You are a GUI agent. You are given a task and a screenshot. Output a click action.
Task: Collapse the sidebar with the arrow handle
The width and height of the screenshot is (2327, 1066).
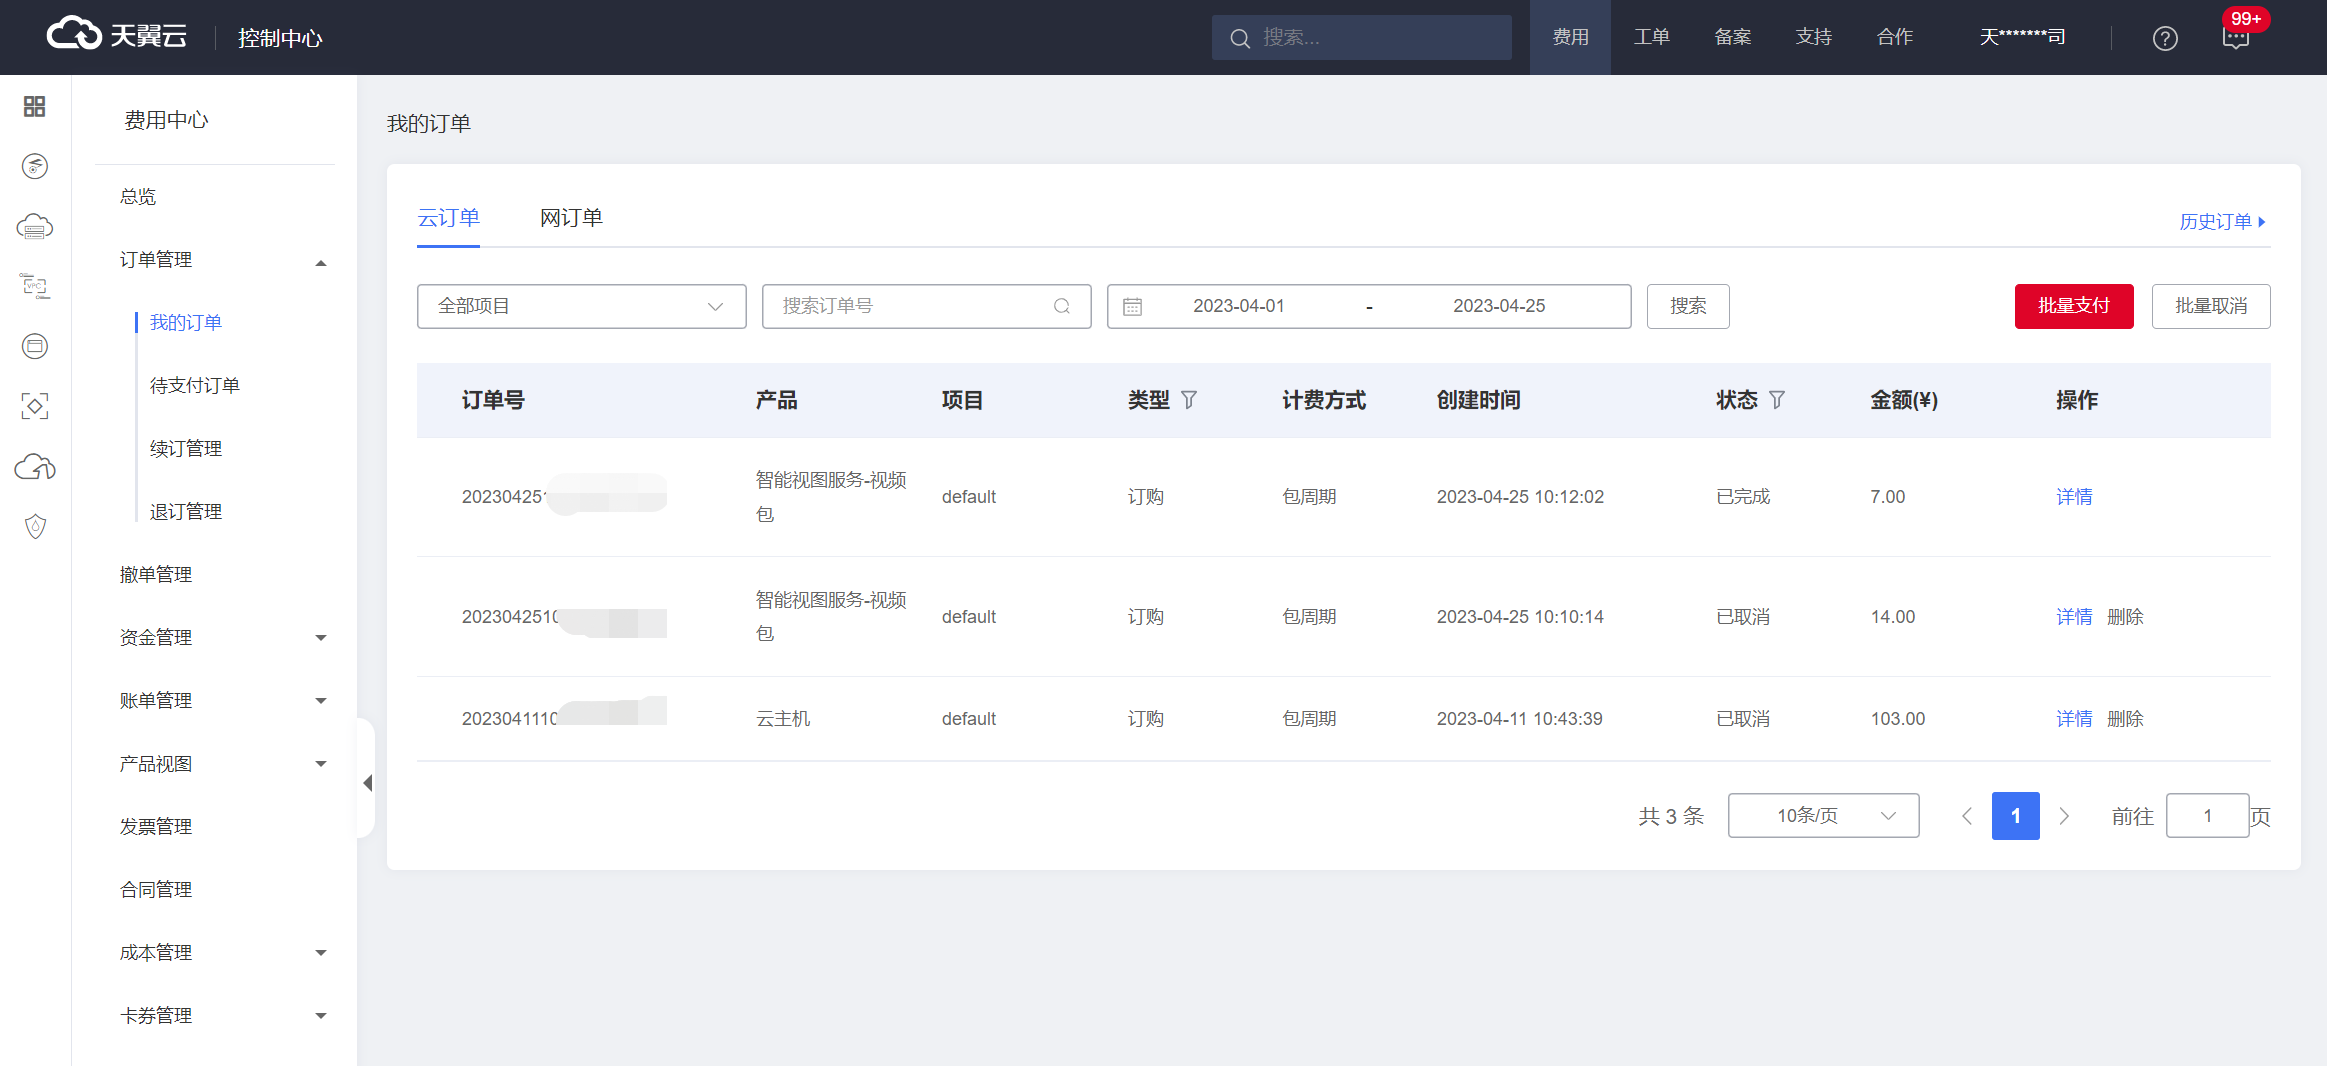click(367, 783)
